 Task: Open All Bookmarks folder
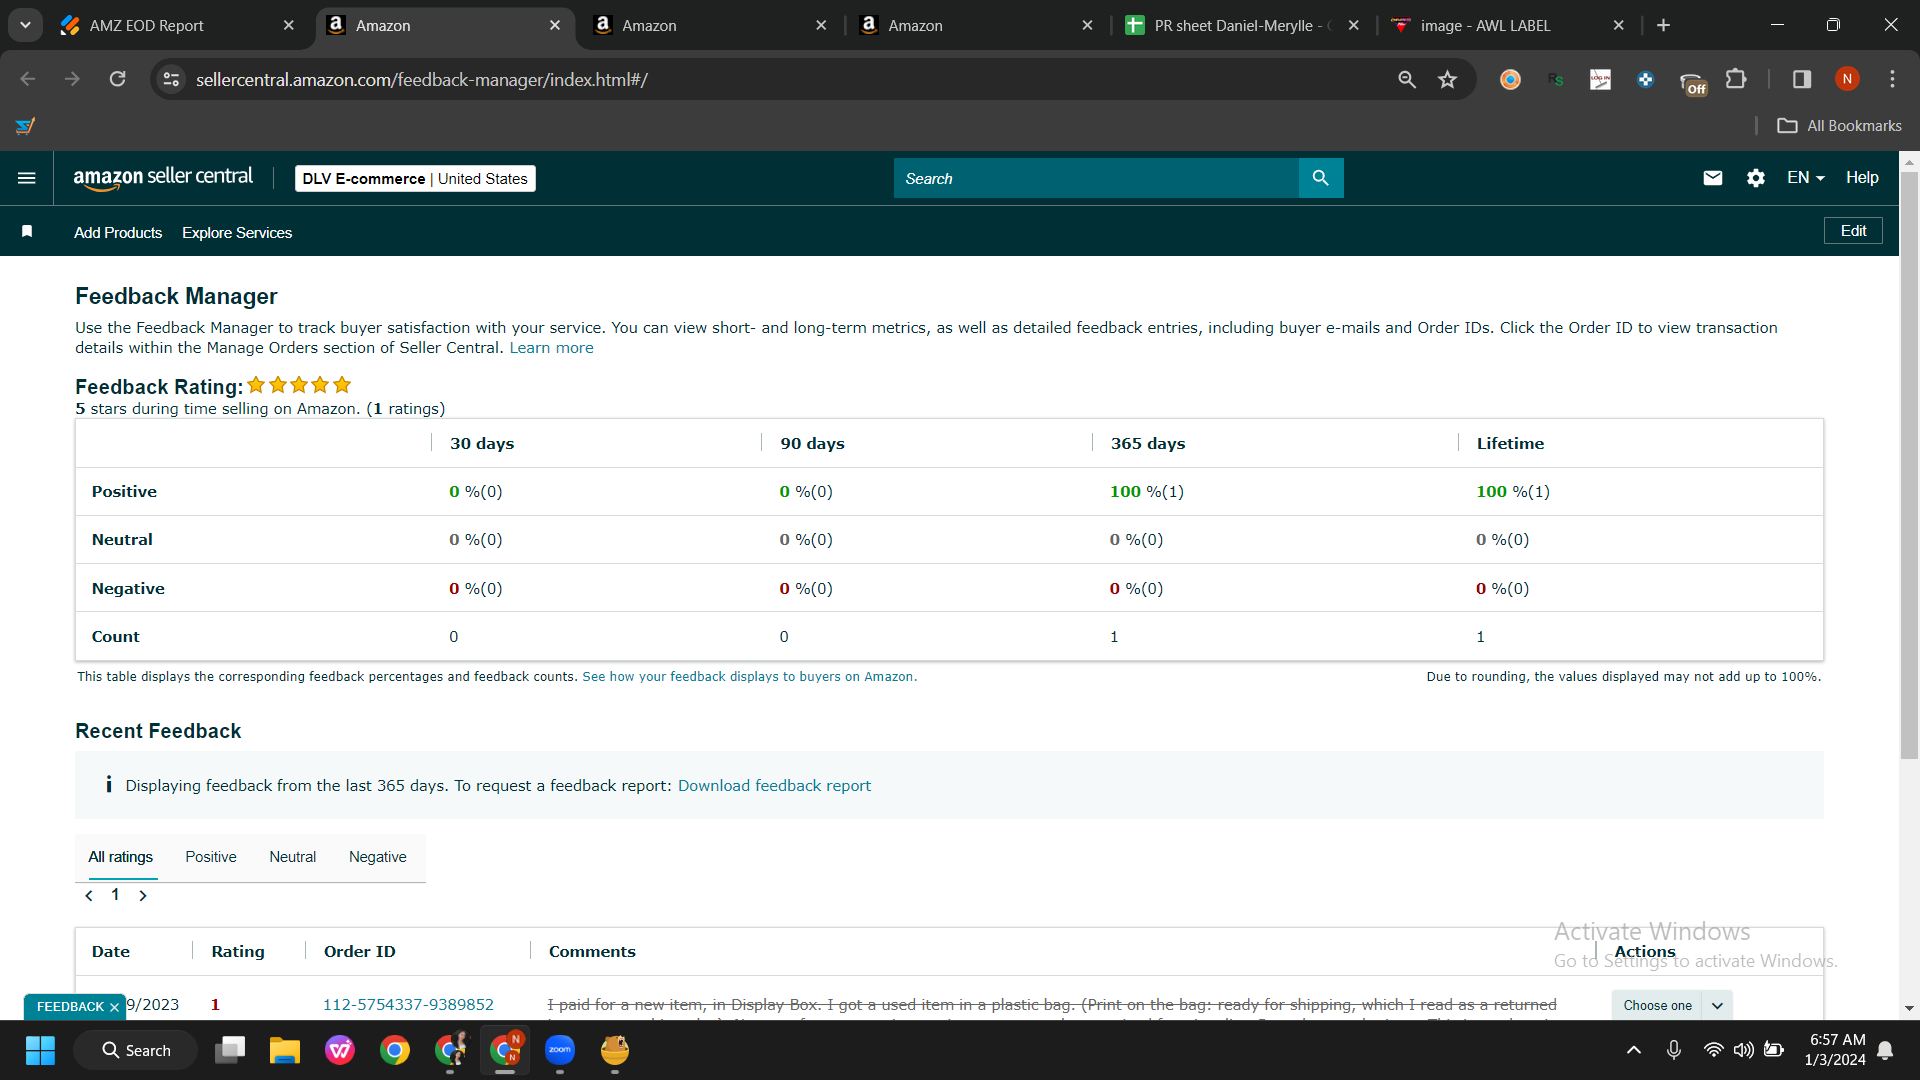(1839, 126)
